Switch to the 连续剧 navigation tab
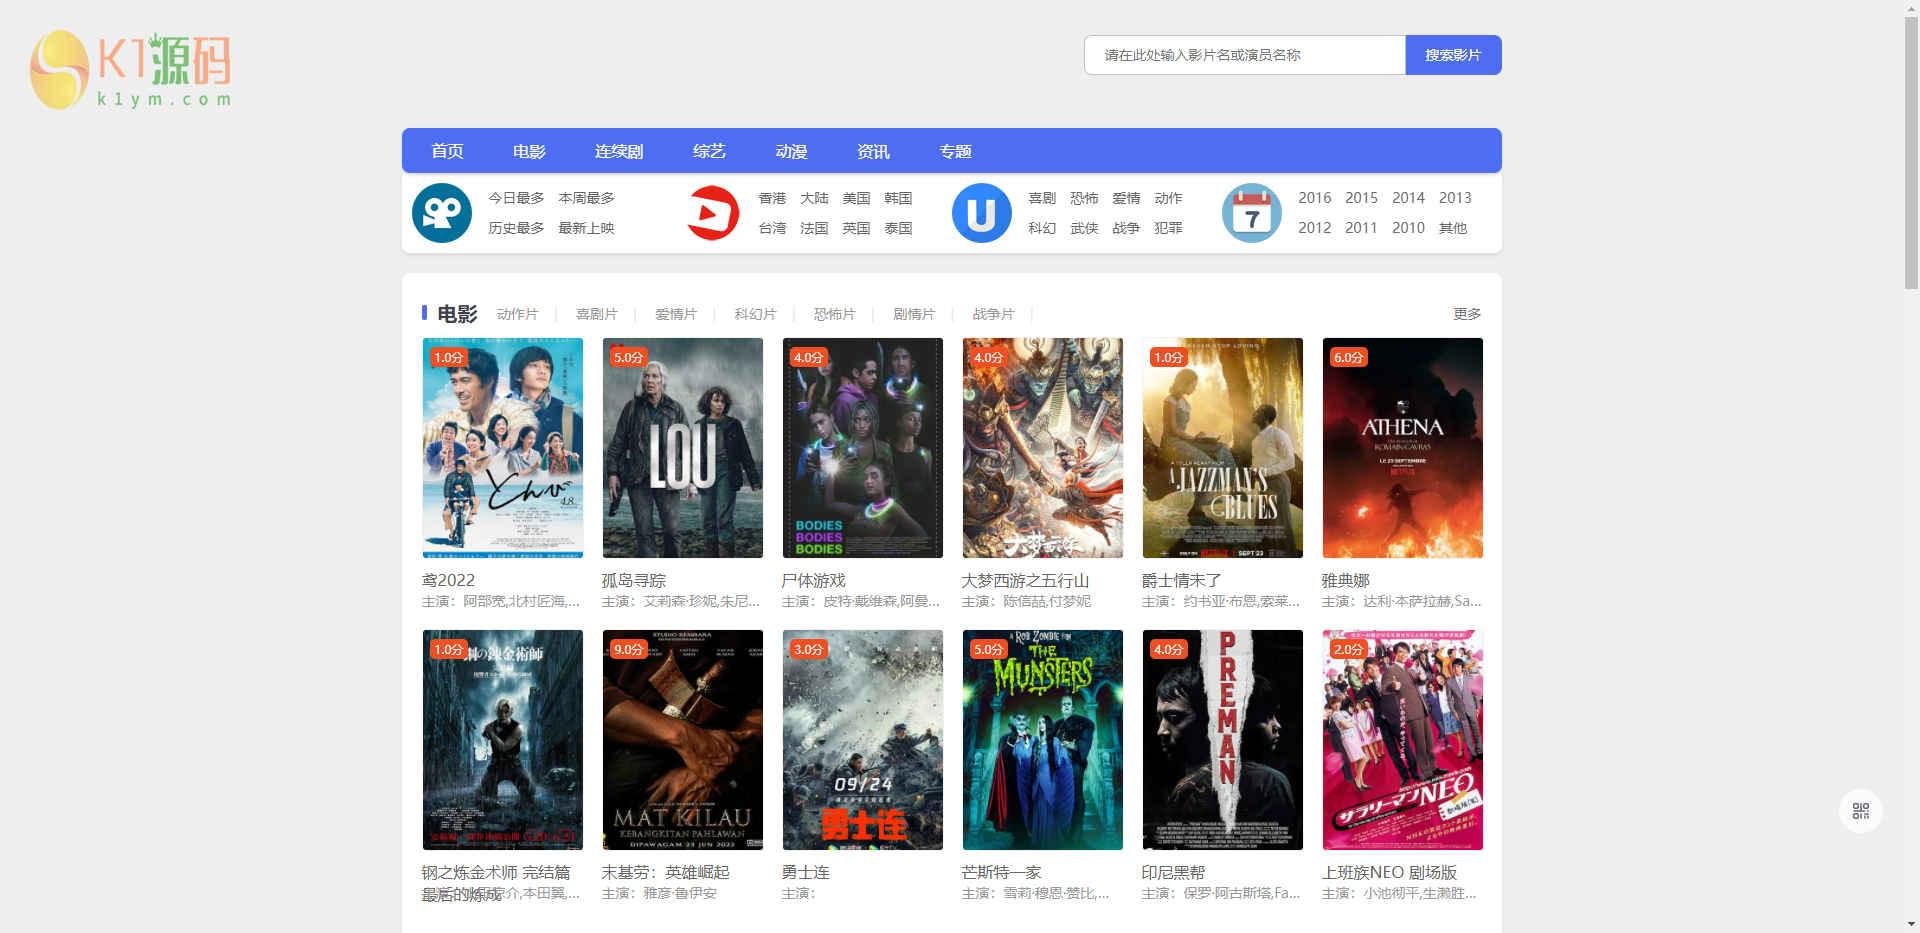This screenshot has height=933, width=1920. click(x=619, y=151)
